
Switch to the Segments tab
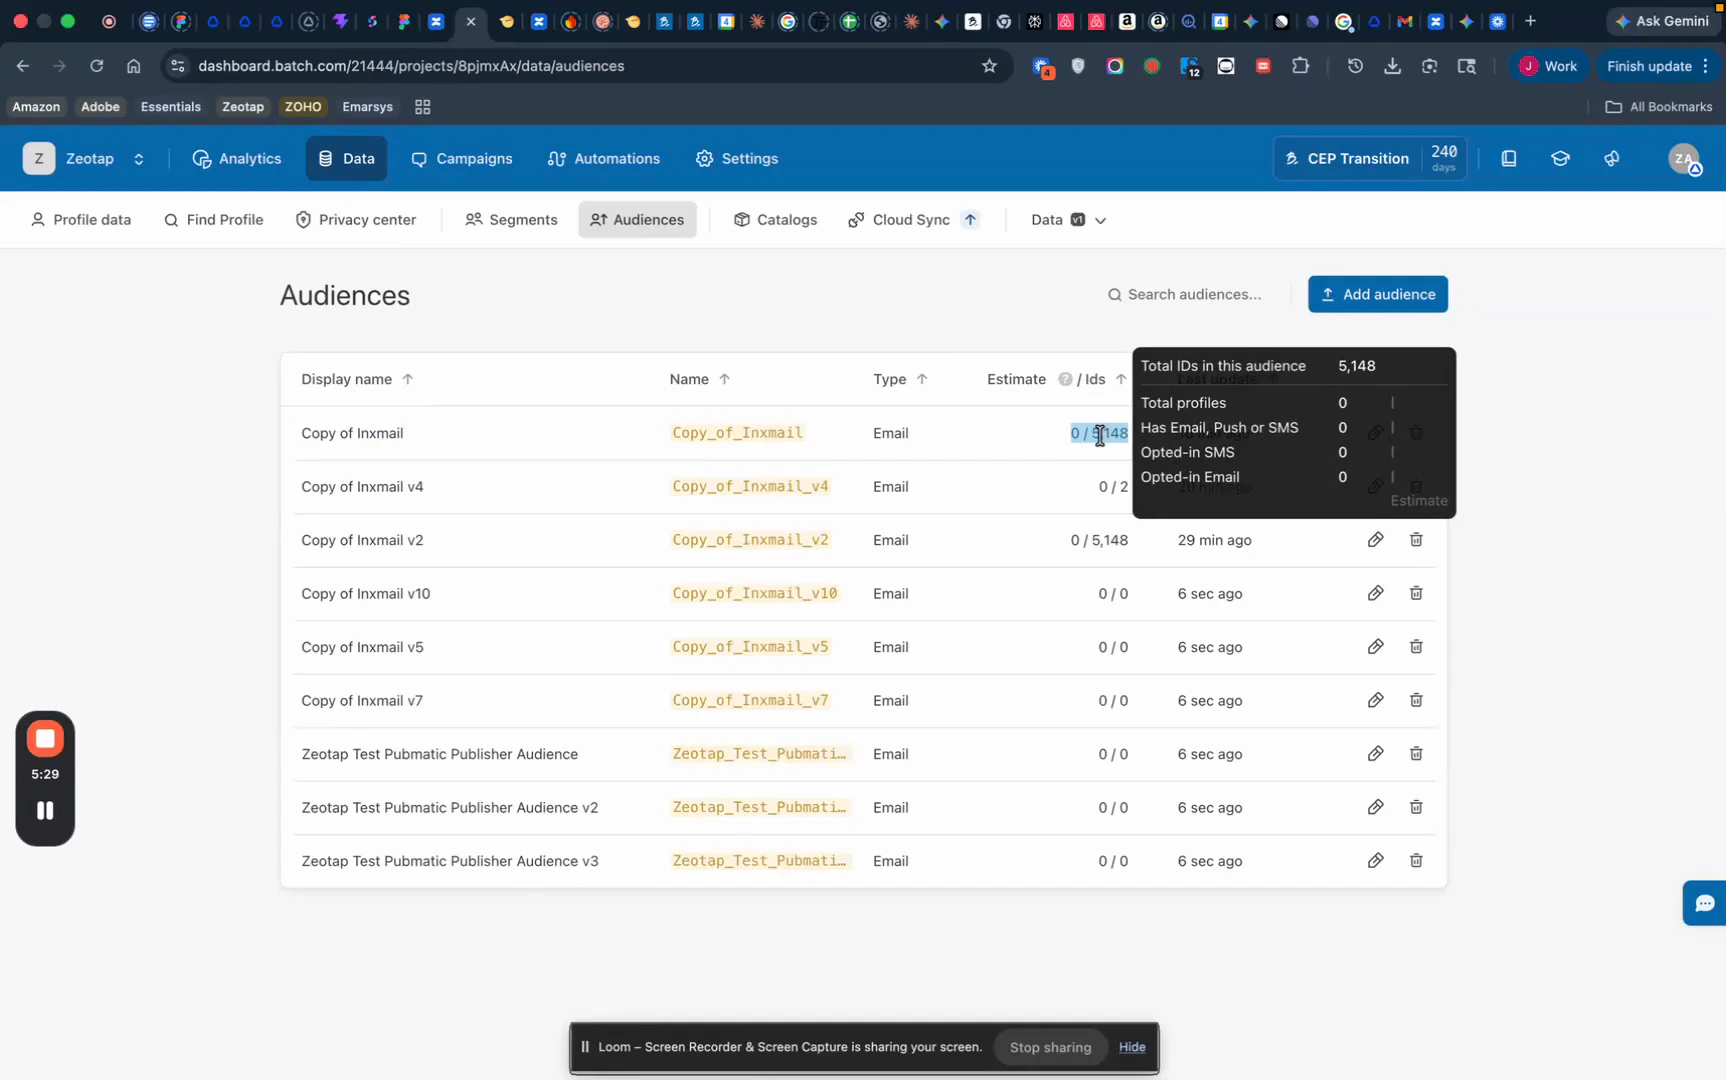(x=512, y=220)
